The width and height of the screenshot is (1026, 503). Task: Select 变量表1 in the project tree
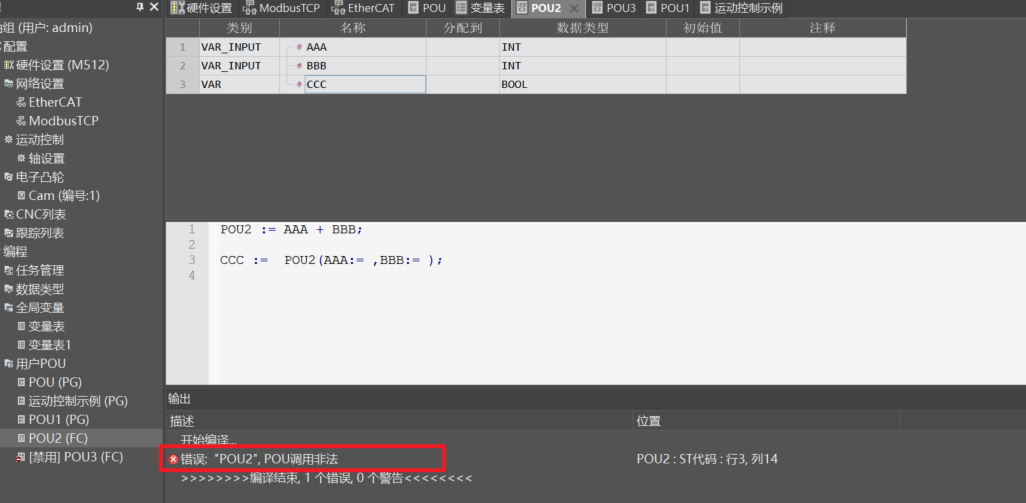click(x=49, y=345)
